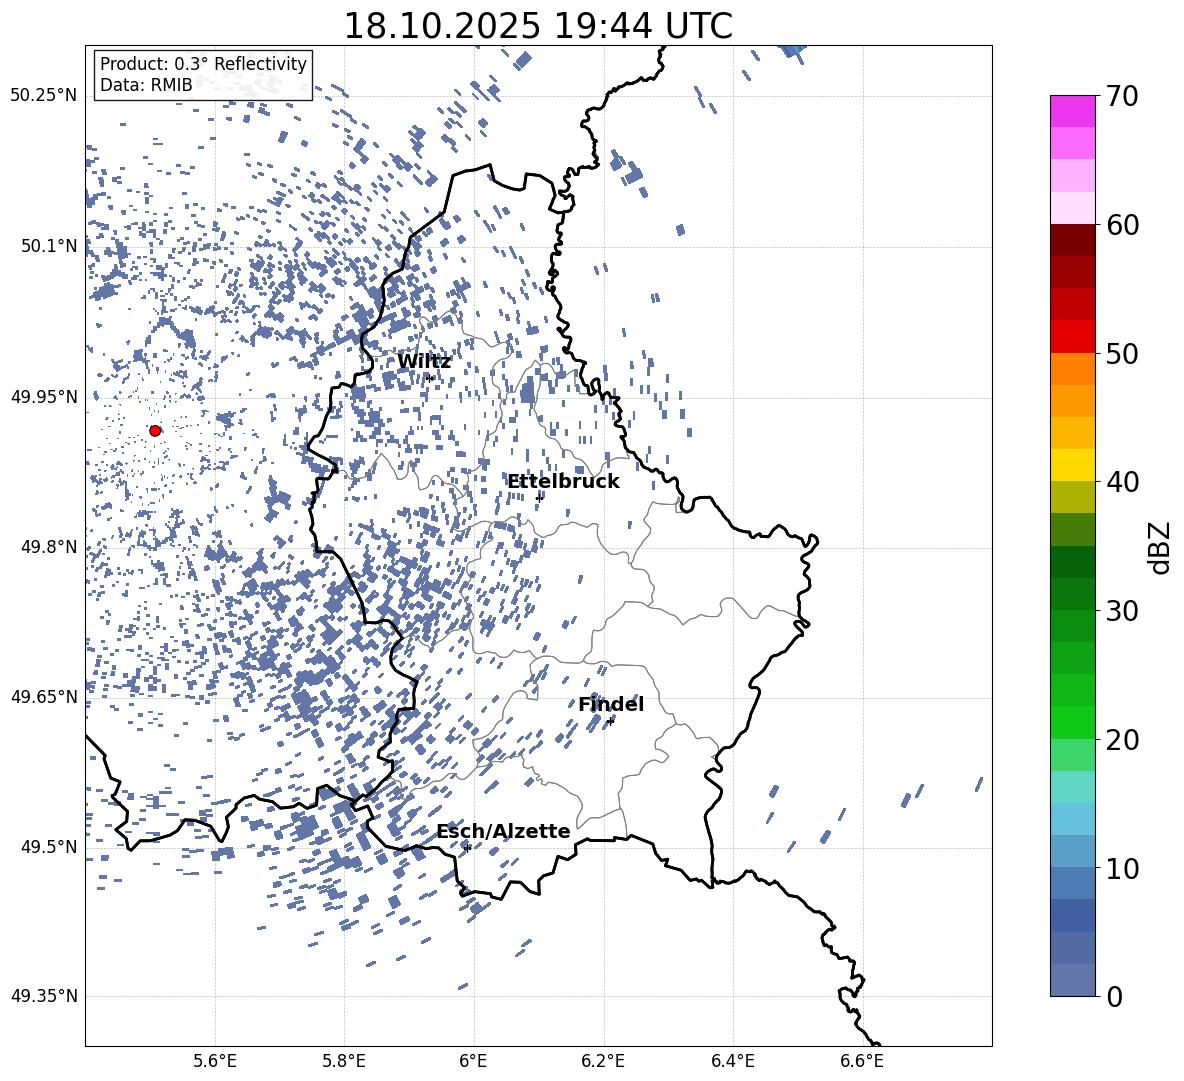1184x1081 pixels.
Task: Click the dBZ colorbar axis title
Action: 1161,547
